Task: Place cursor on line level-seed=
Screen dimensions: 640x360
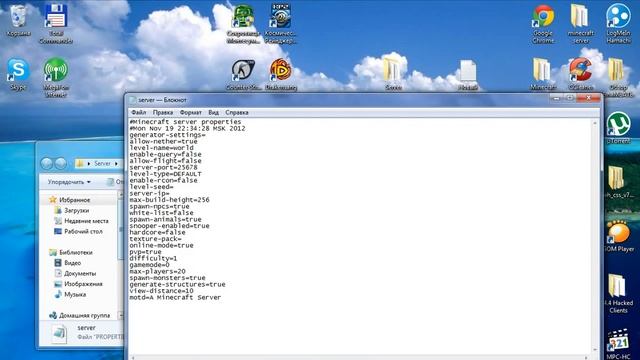Action: pos(152,187)
